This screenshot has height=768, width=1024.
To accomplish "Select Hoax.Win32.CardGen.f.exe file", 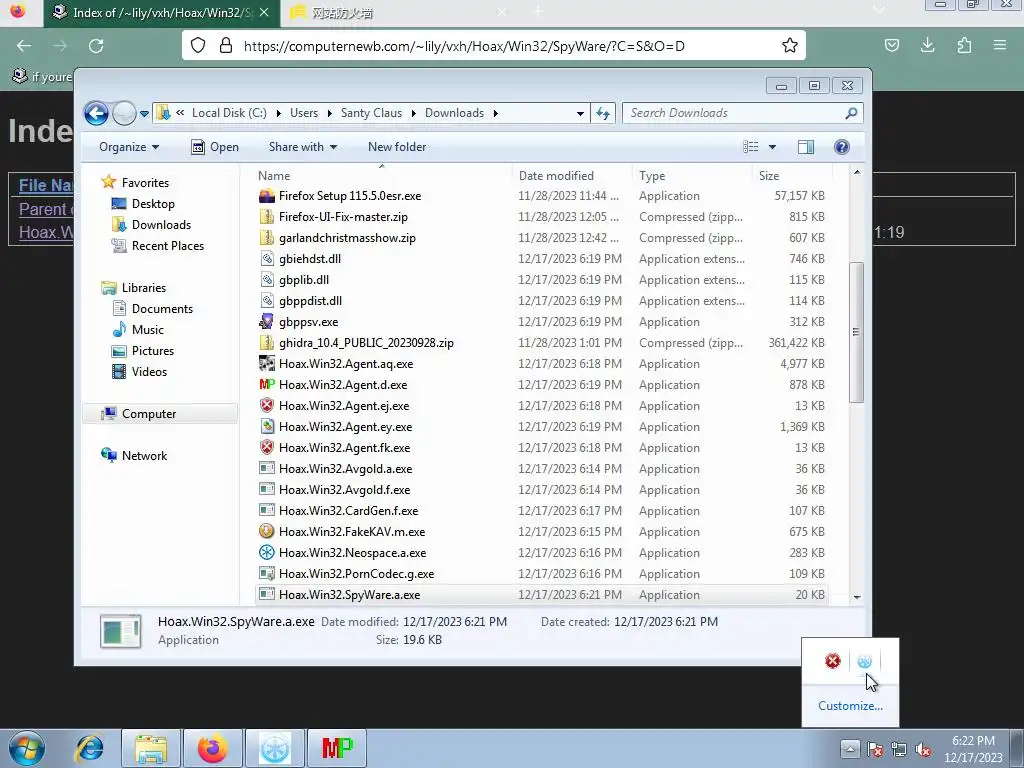I will 348,511.
